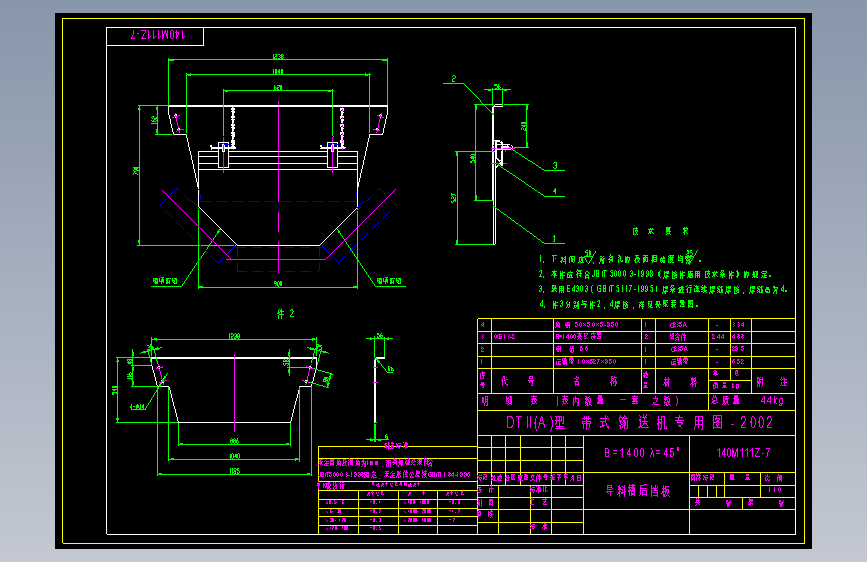The image size is (867, 562).
Task: Select the B=1400 λ=45° specification text
Action: point(641,452)
